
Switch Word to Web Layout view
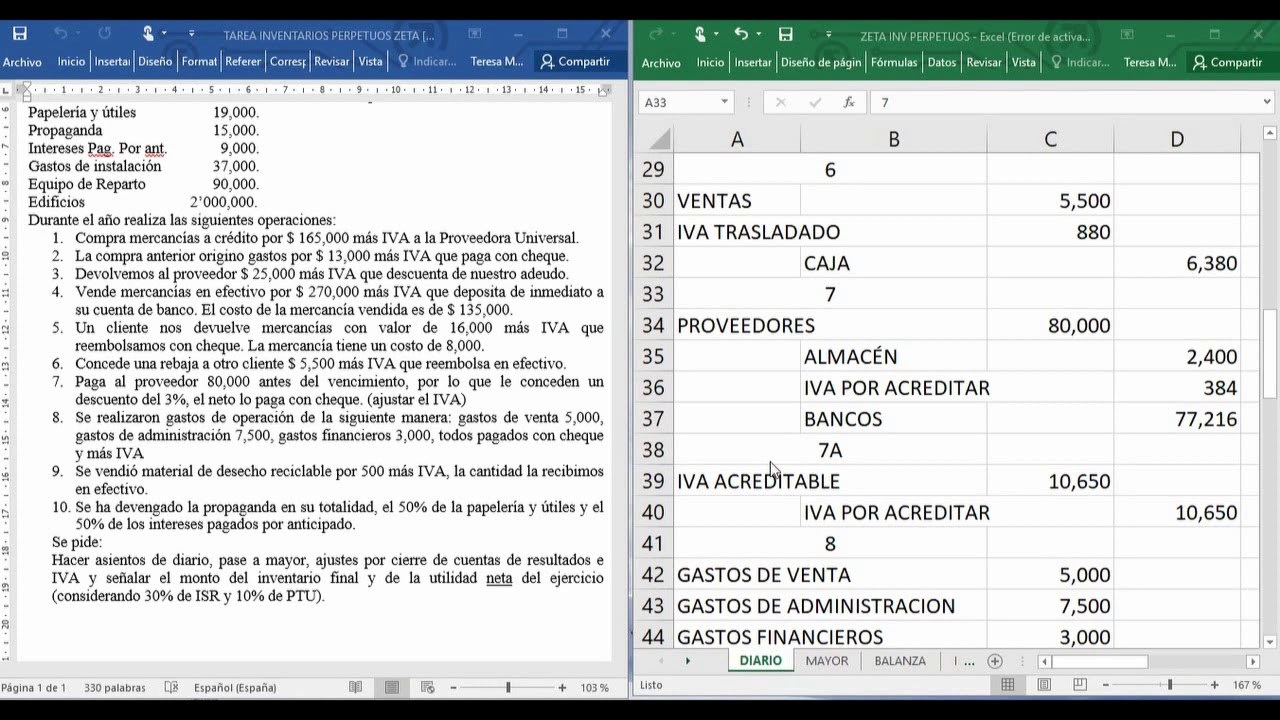(428, 687)
